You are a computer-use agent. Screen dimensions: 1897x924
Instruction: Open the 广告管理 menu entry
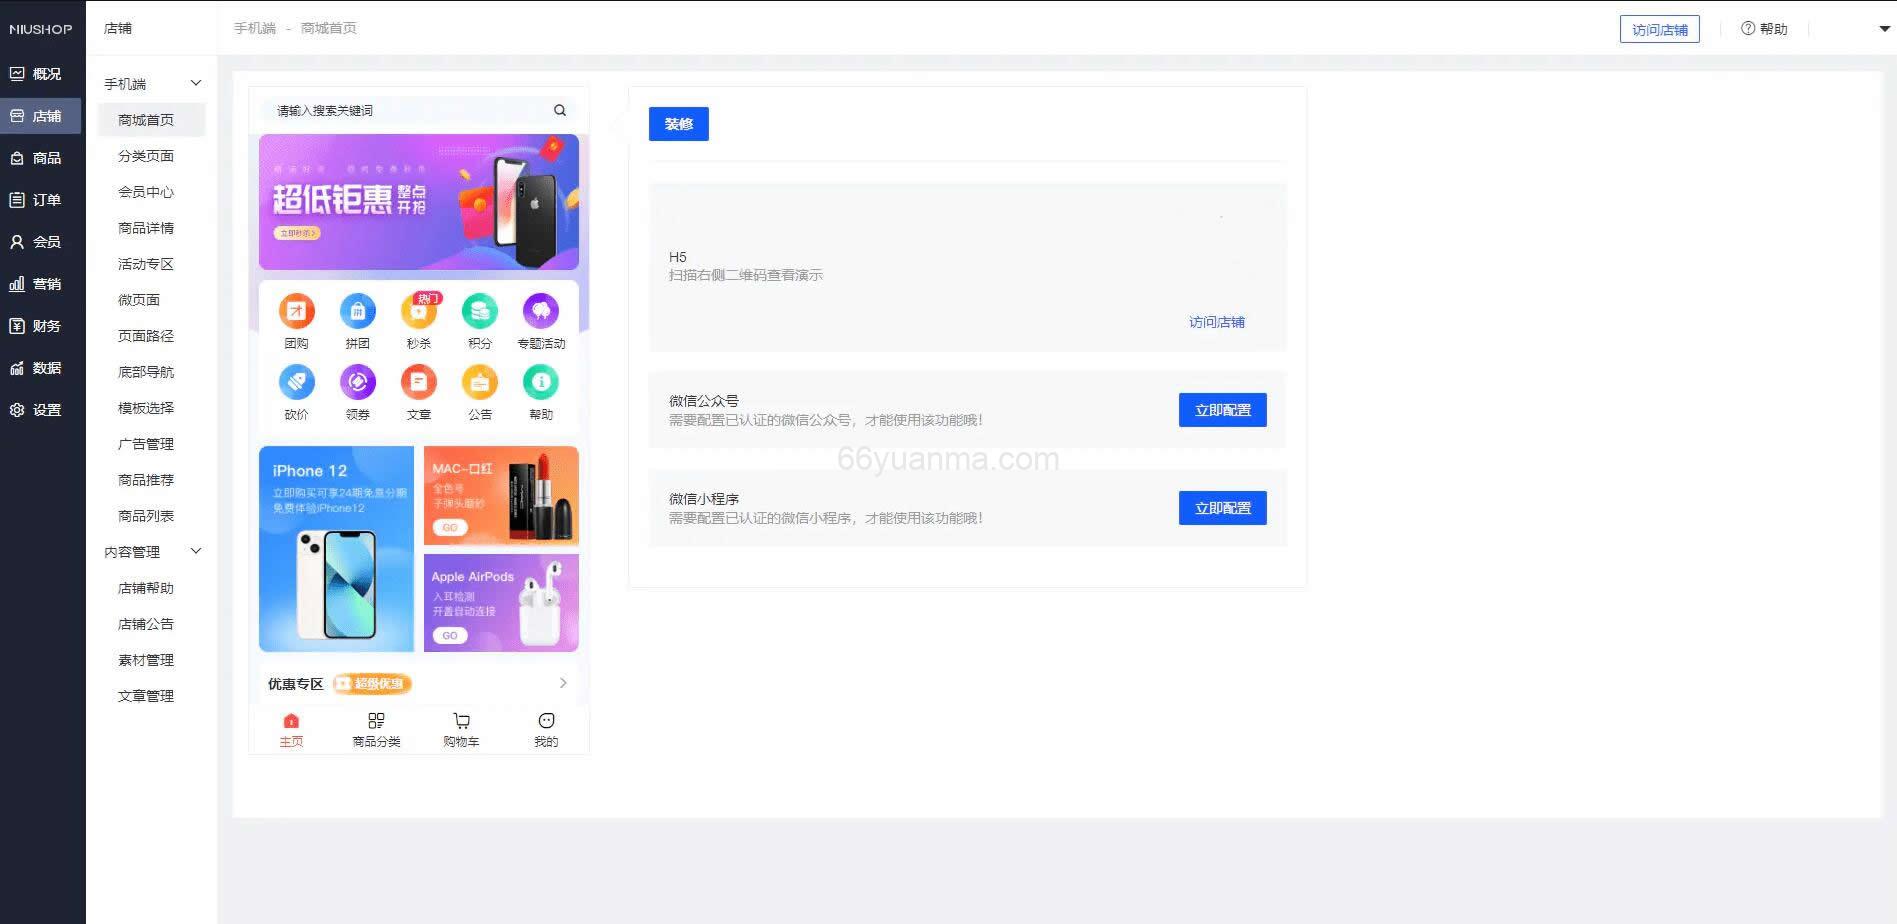146,443
